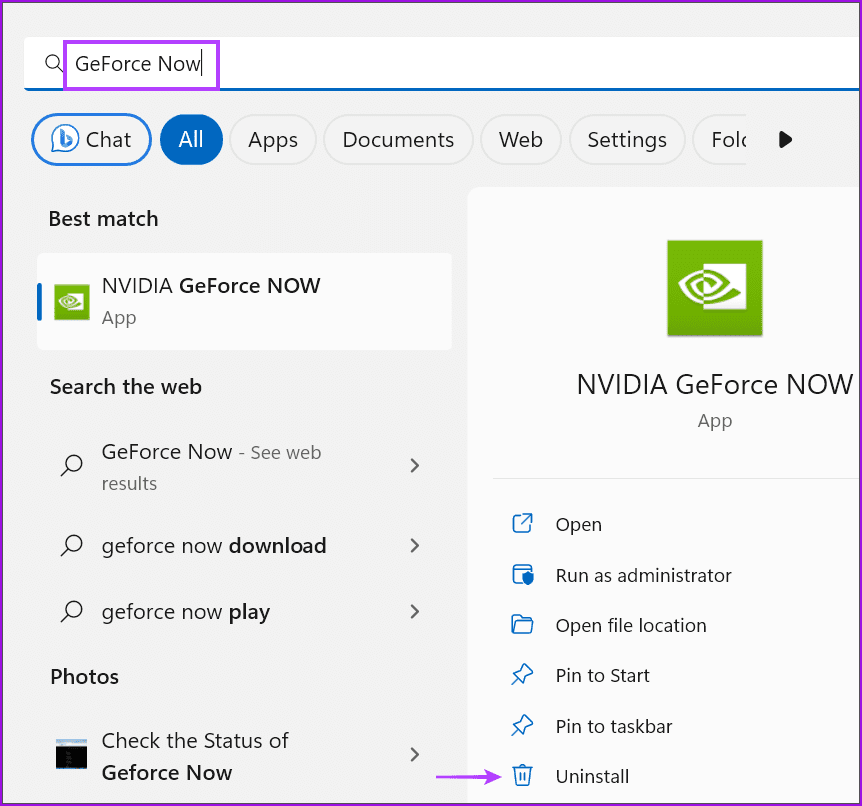
Task: Select the All filter tab
Action: point(191,140)
